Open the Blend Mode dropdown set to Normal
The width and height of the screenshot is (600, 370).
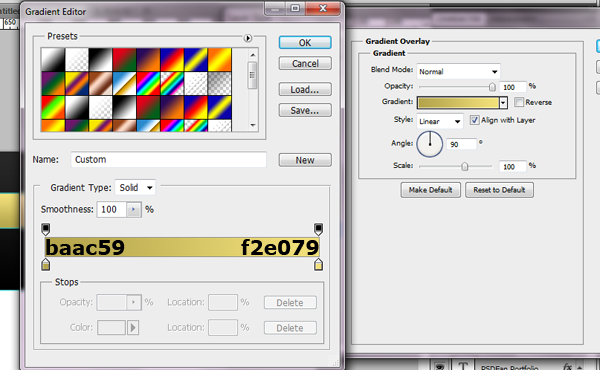(x=458, y=72)
